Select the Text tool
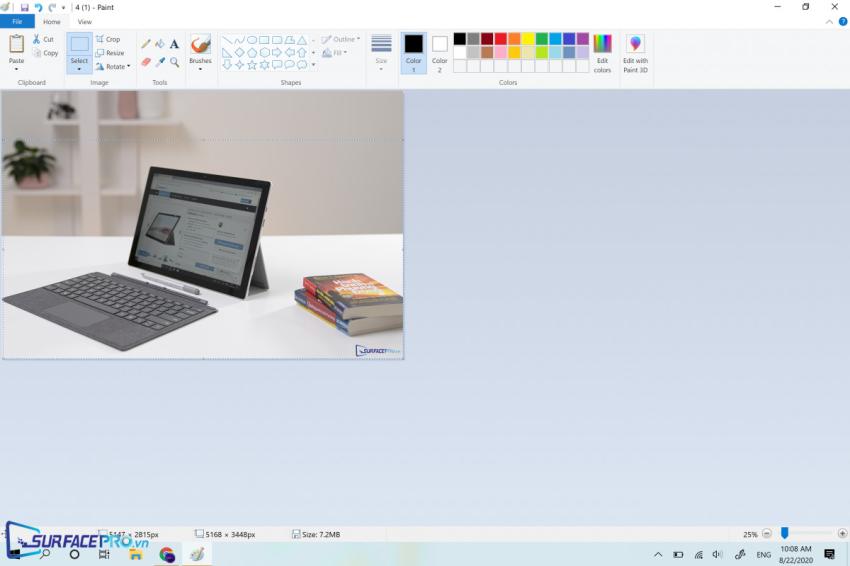This screenshot has width=850, height=566. pos(174,44)
